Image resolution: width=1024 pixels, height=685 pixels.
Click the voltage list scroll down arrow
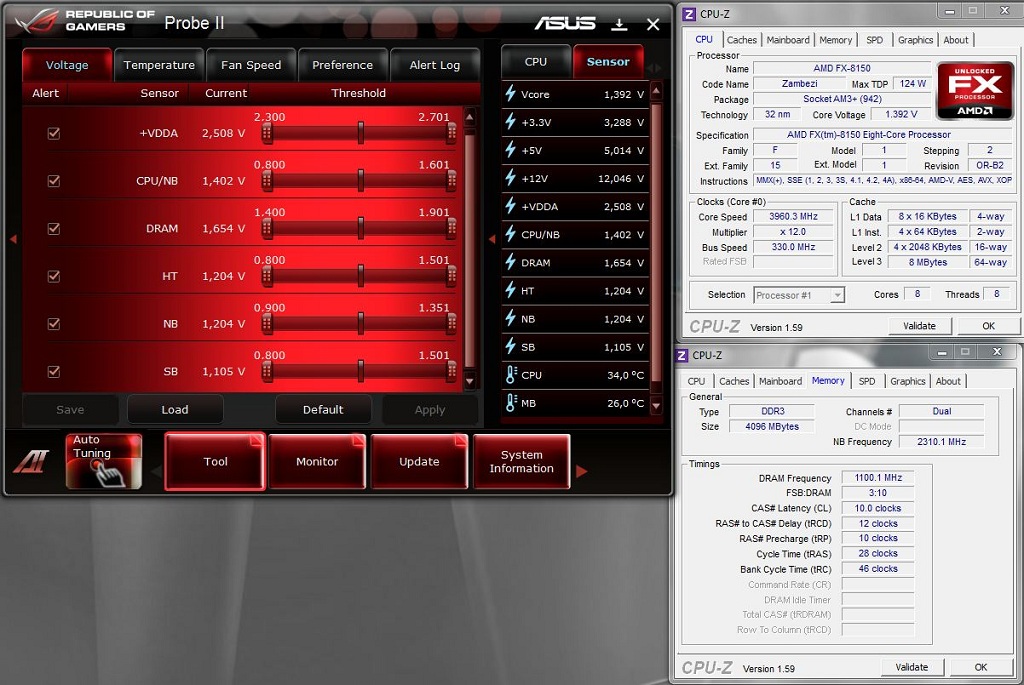(470, 380)
